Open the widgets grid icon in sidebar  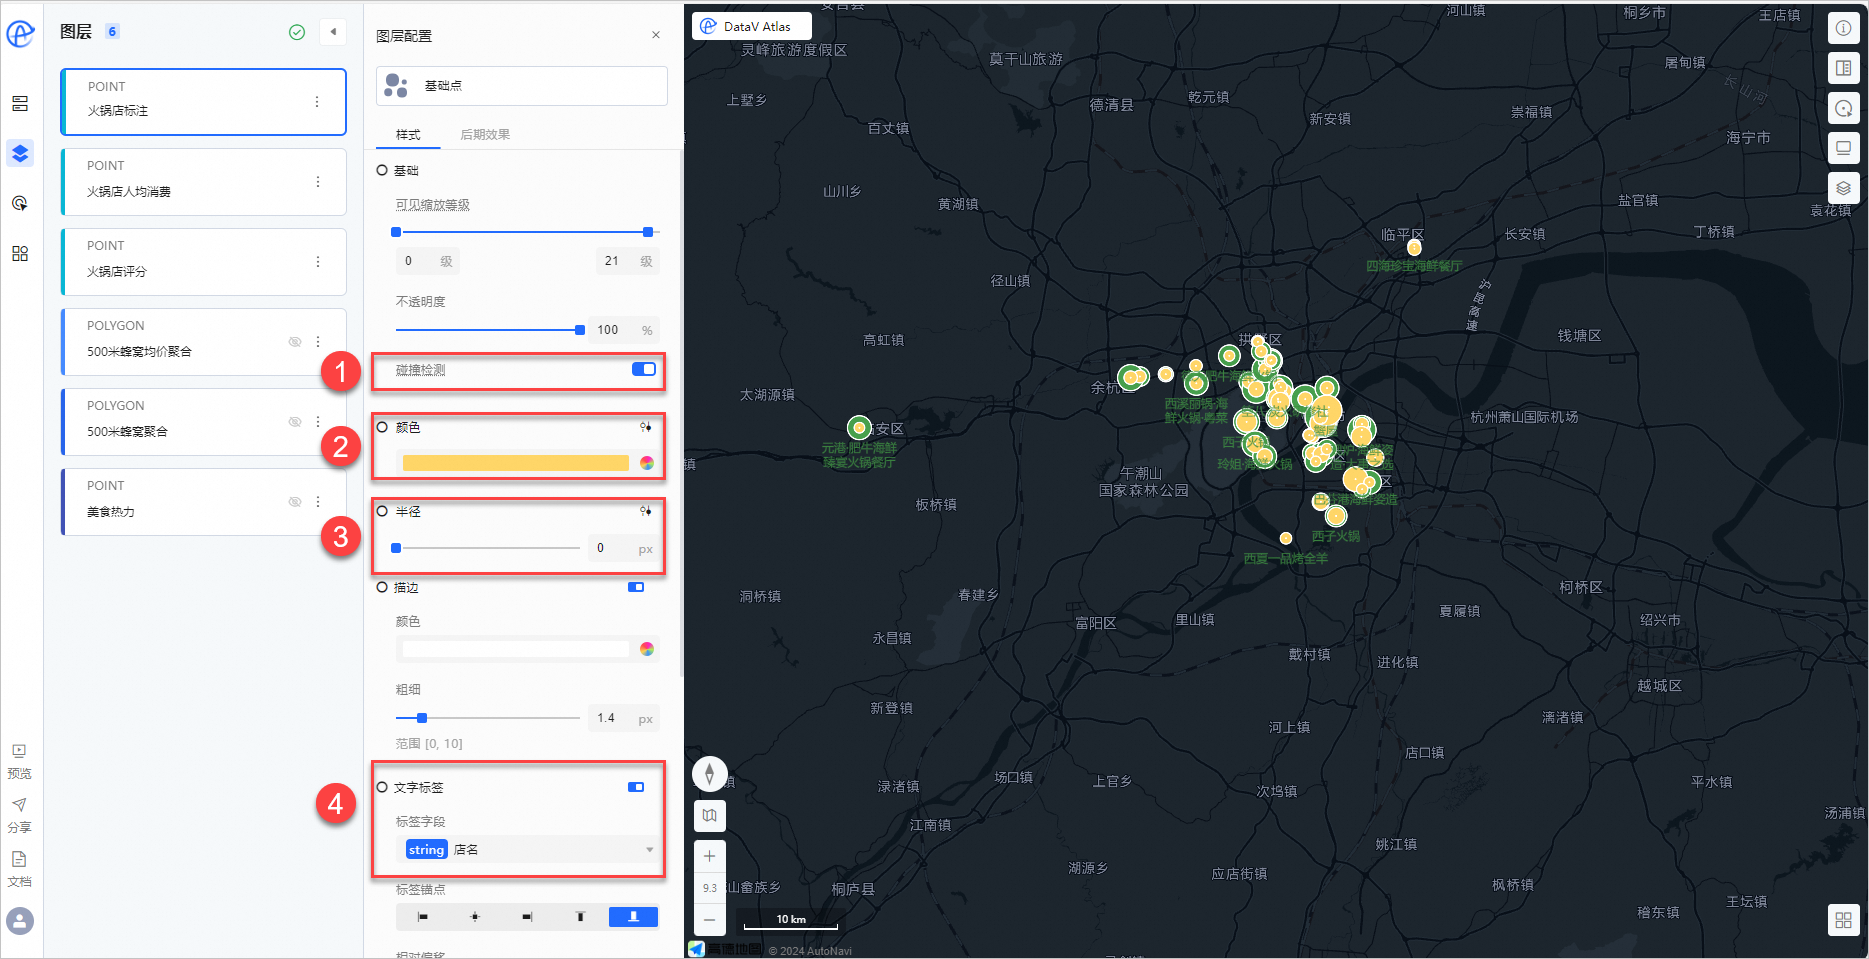(x=20, y=253)
